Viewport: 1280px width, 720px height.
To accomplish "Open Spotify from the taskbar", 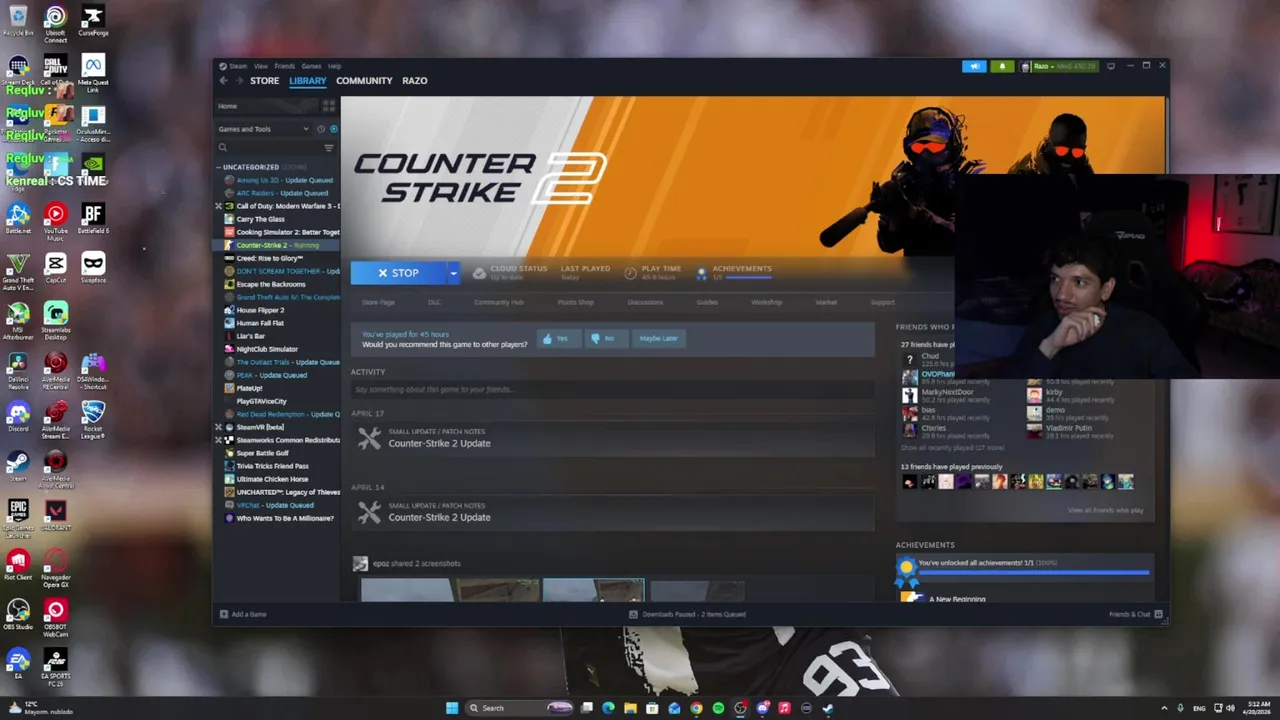I will pyautogui.click(x=718, y=708).
